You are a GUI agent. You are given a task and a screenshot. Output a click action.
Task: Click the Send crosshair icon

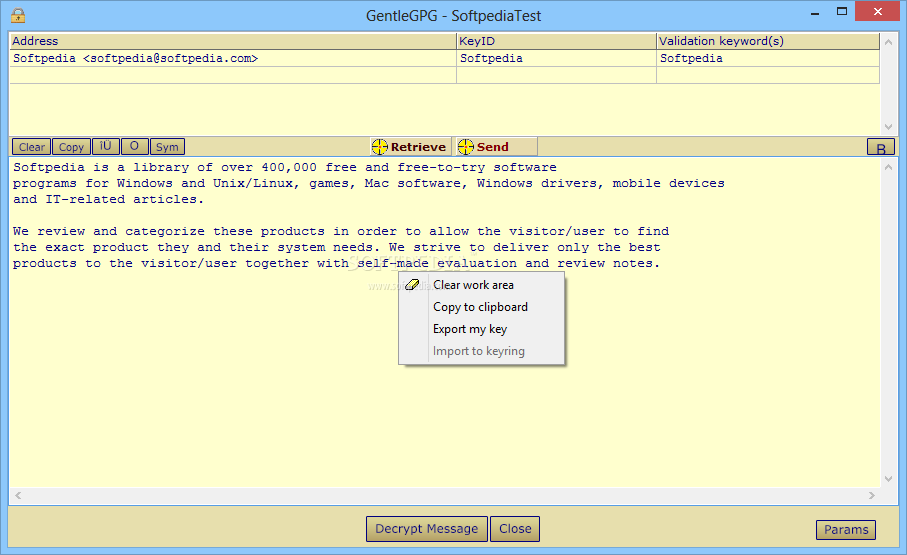point(466,147)
